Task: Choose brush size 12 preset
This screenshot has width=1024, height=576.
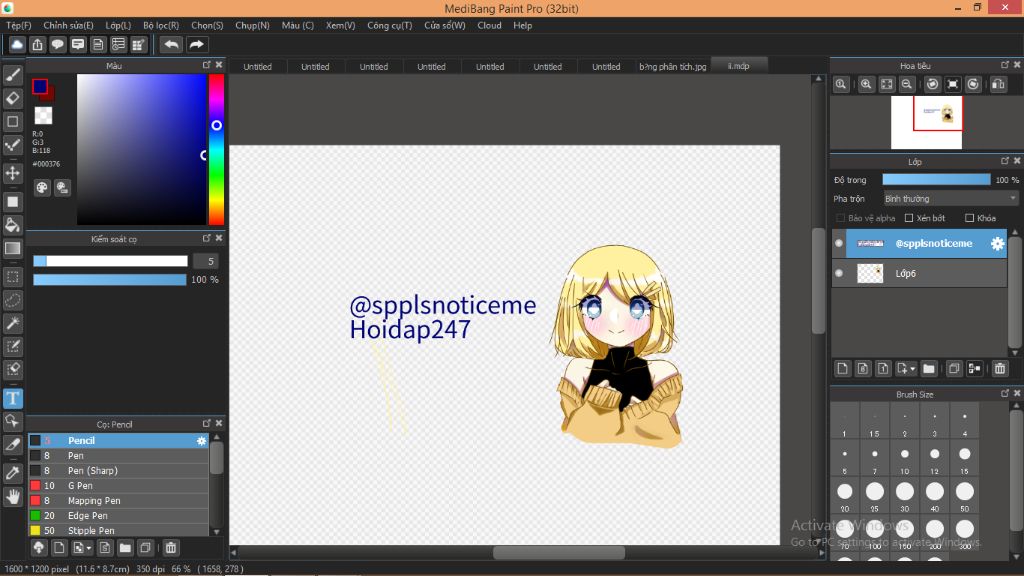Action: pyautogui.click(x=935, y=459)
